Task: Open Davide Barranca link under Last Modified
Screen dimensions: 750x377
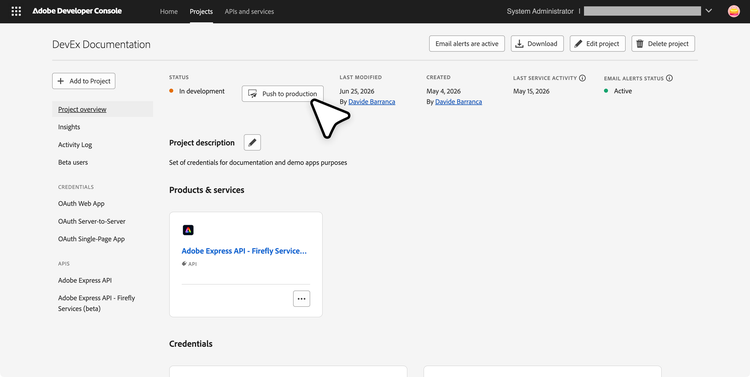Action: [x=372, y=102]
